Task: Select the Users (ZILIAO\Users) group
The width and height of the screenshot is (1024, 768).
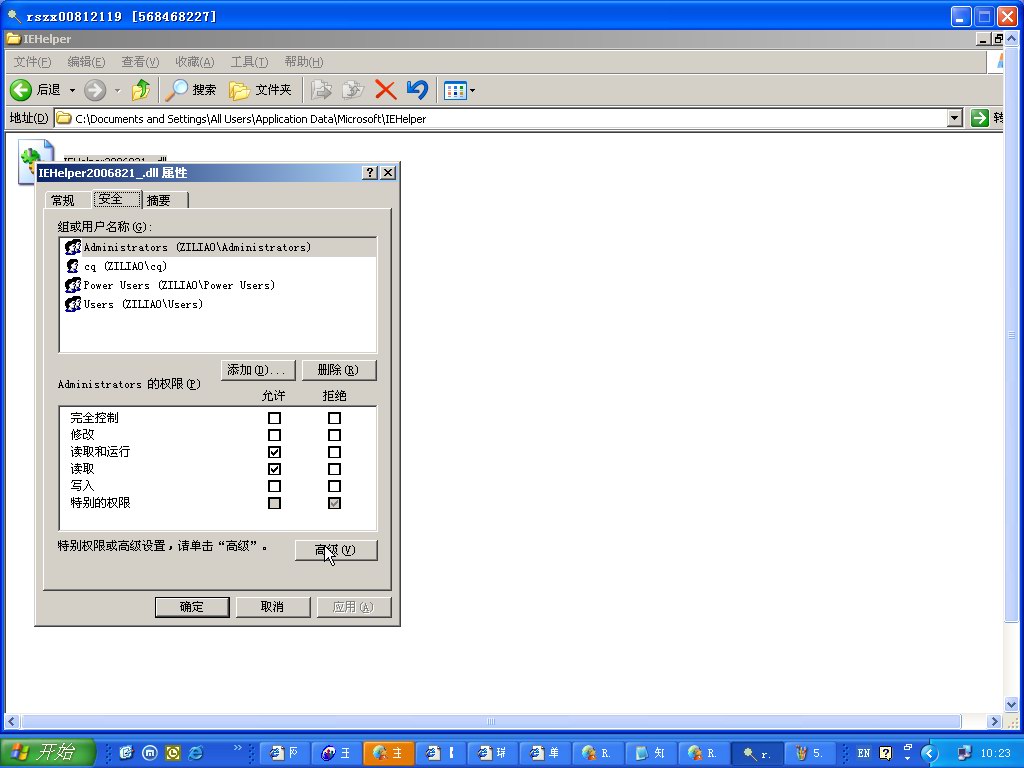Action: (134, 304)
